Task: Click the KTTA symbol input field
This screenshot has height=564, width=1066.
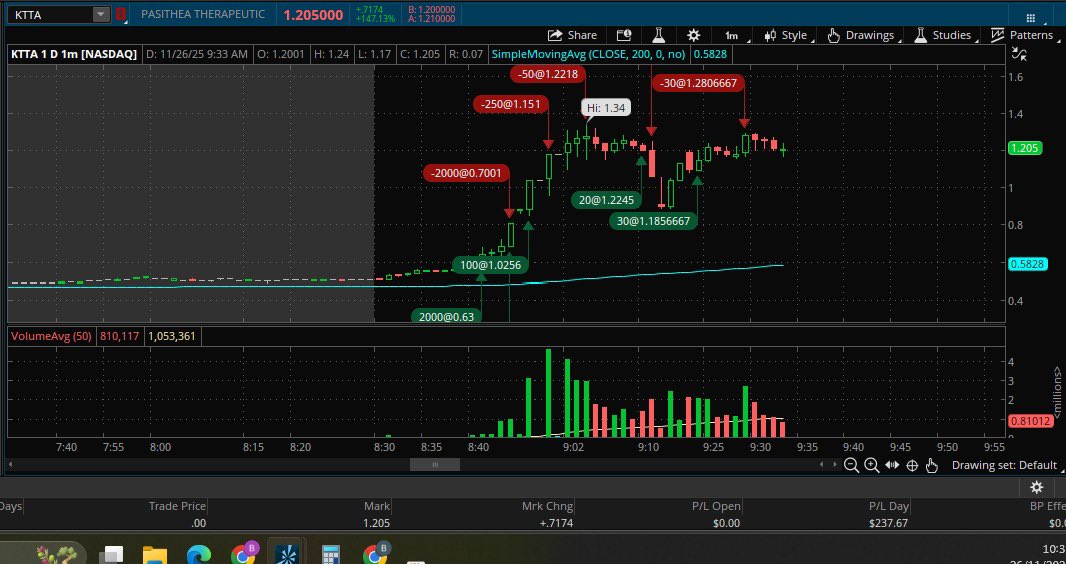Action: point(50,14)
